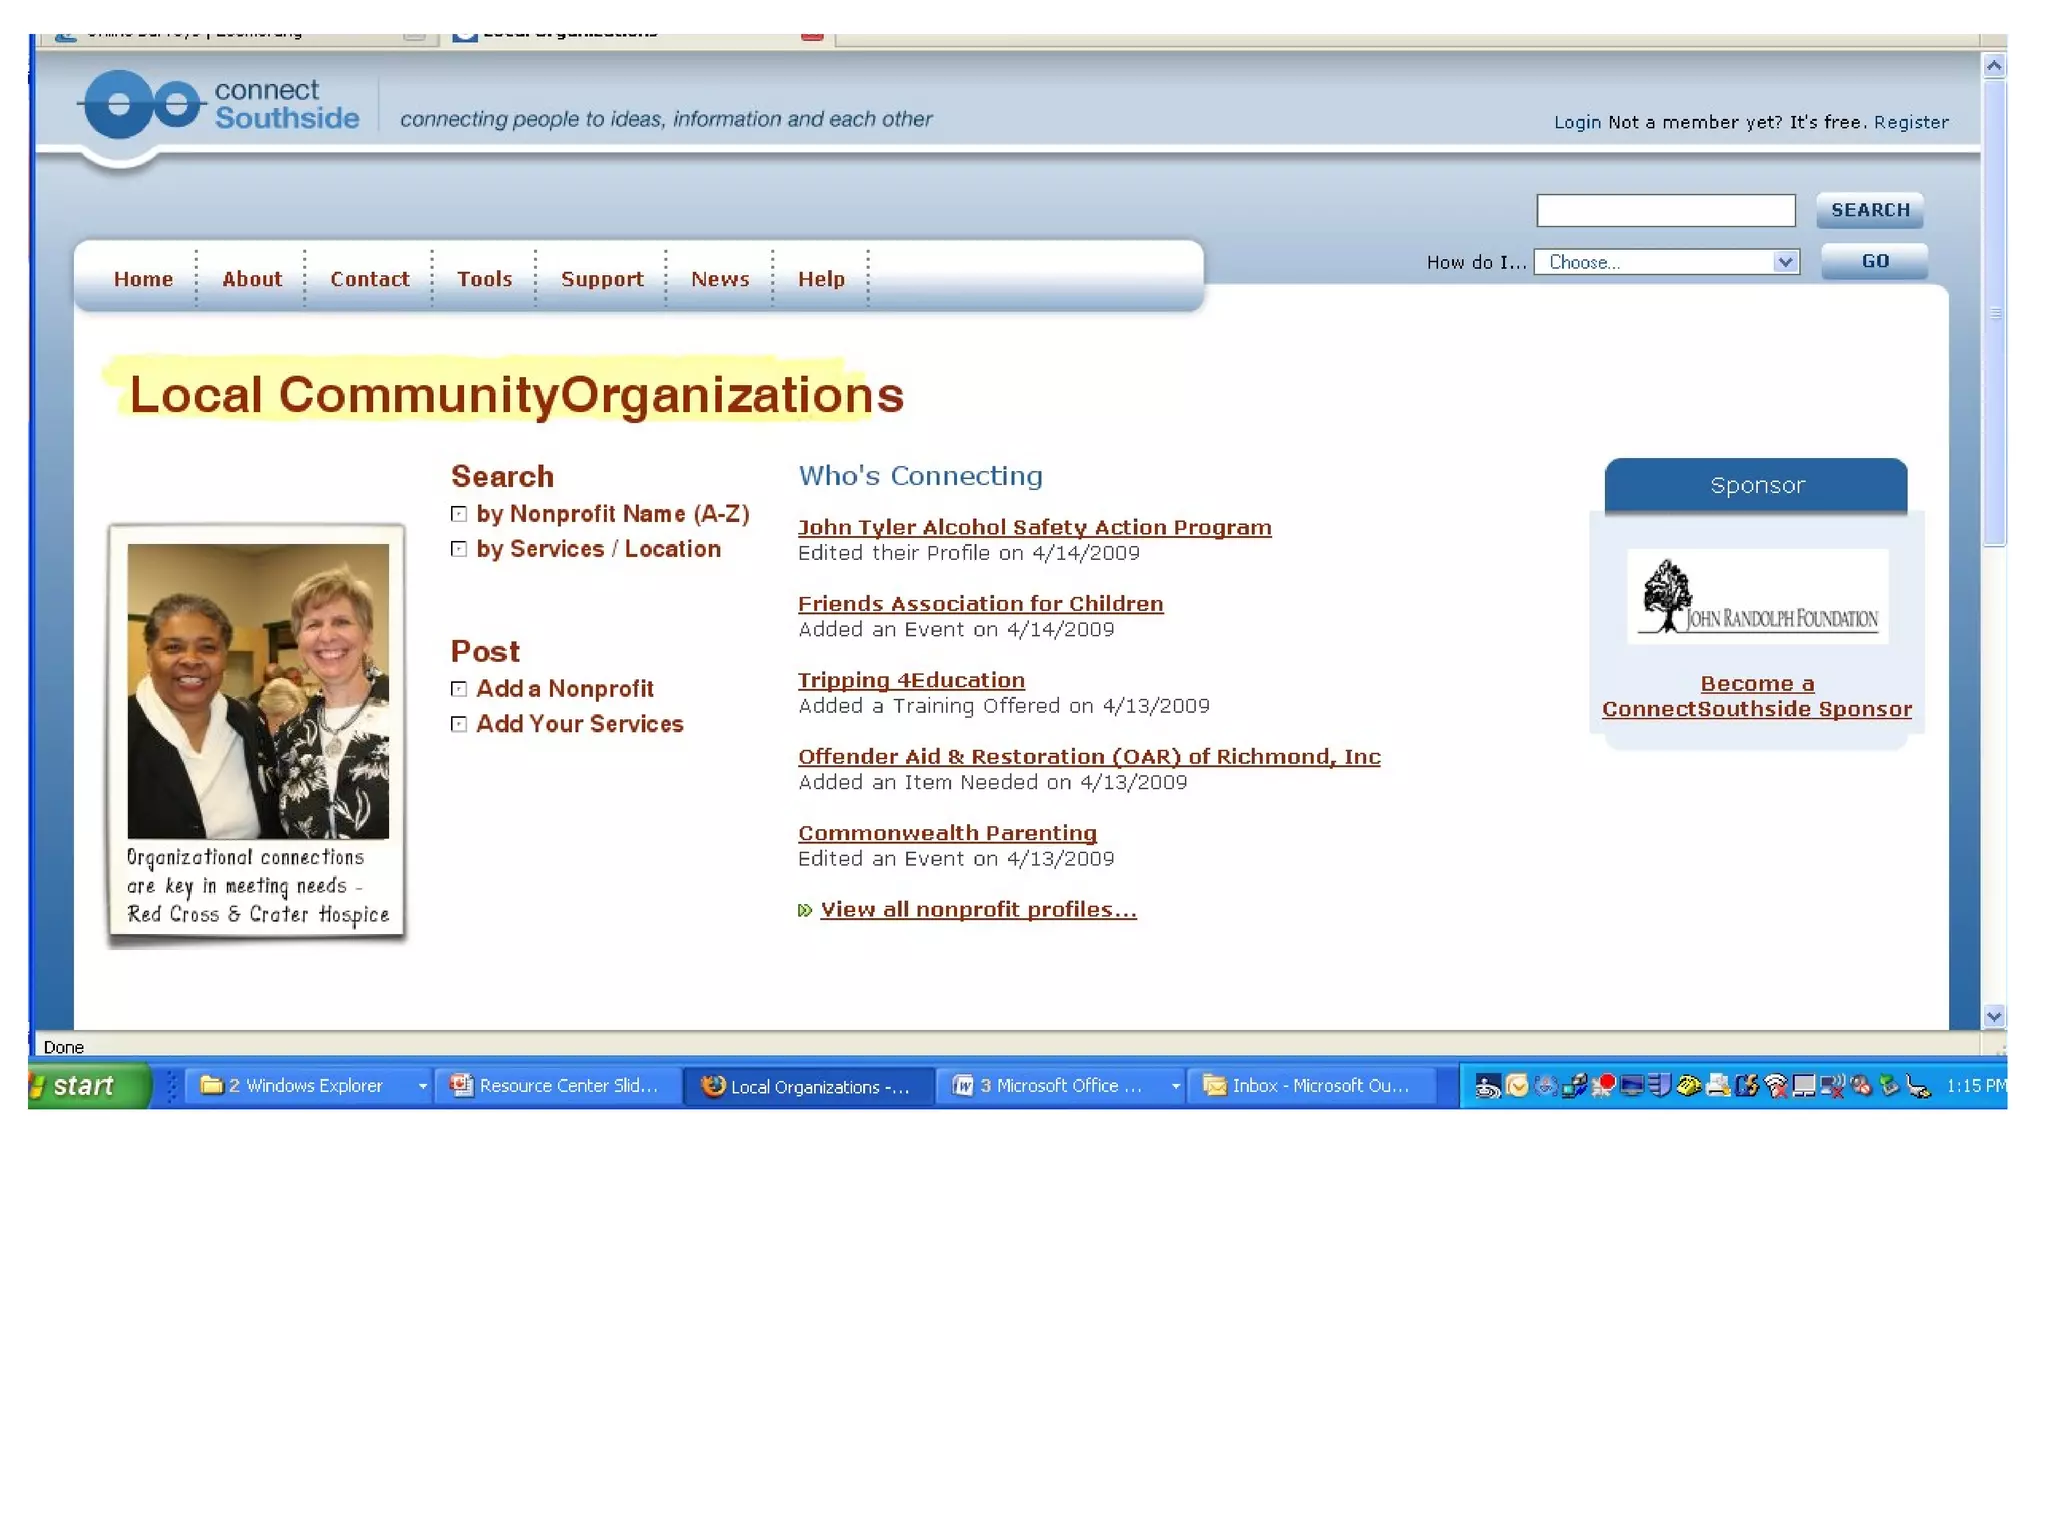
Task: Toggle the box next to by Nonprofit Name (A-Z)
Action: pyautogui.click(x=459, y=514)
